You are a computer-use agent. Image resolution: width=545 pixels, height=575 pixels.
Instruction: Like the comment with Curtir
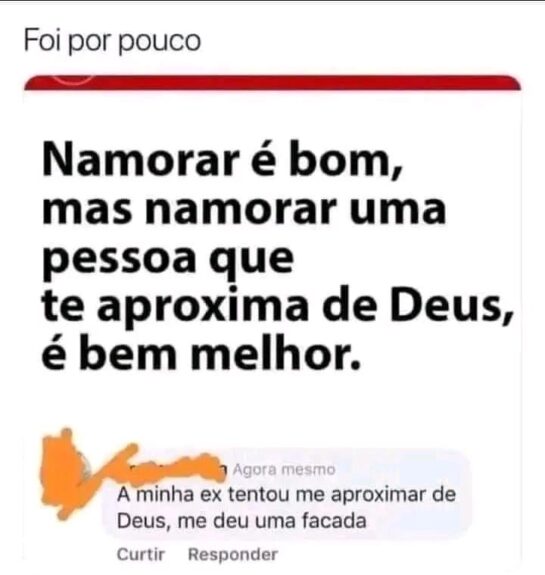(141, 554)
